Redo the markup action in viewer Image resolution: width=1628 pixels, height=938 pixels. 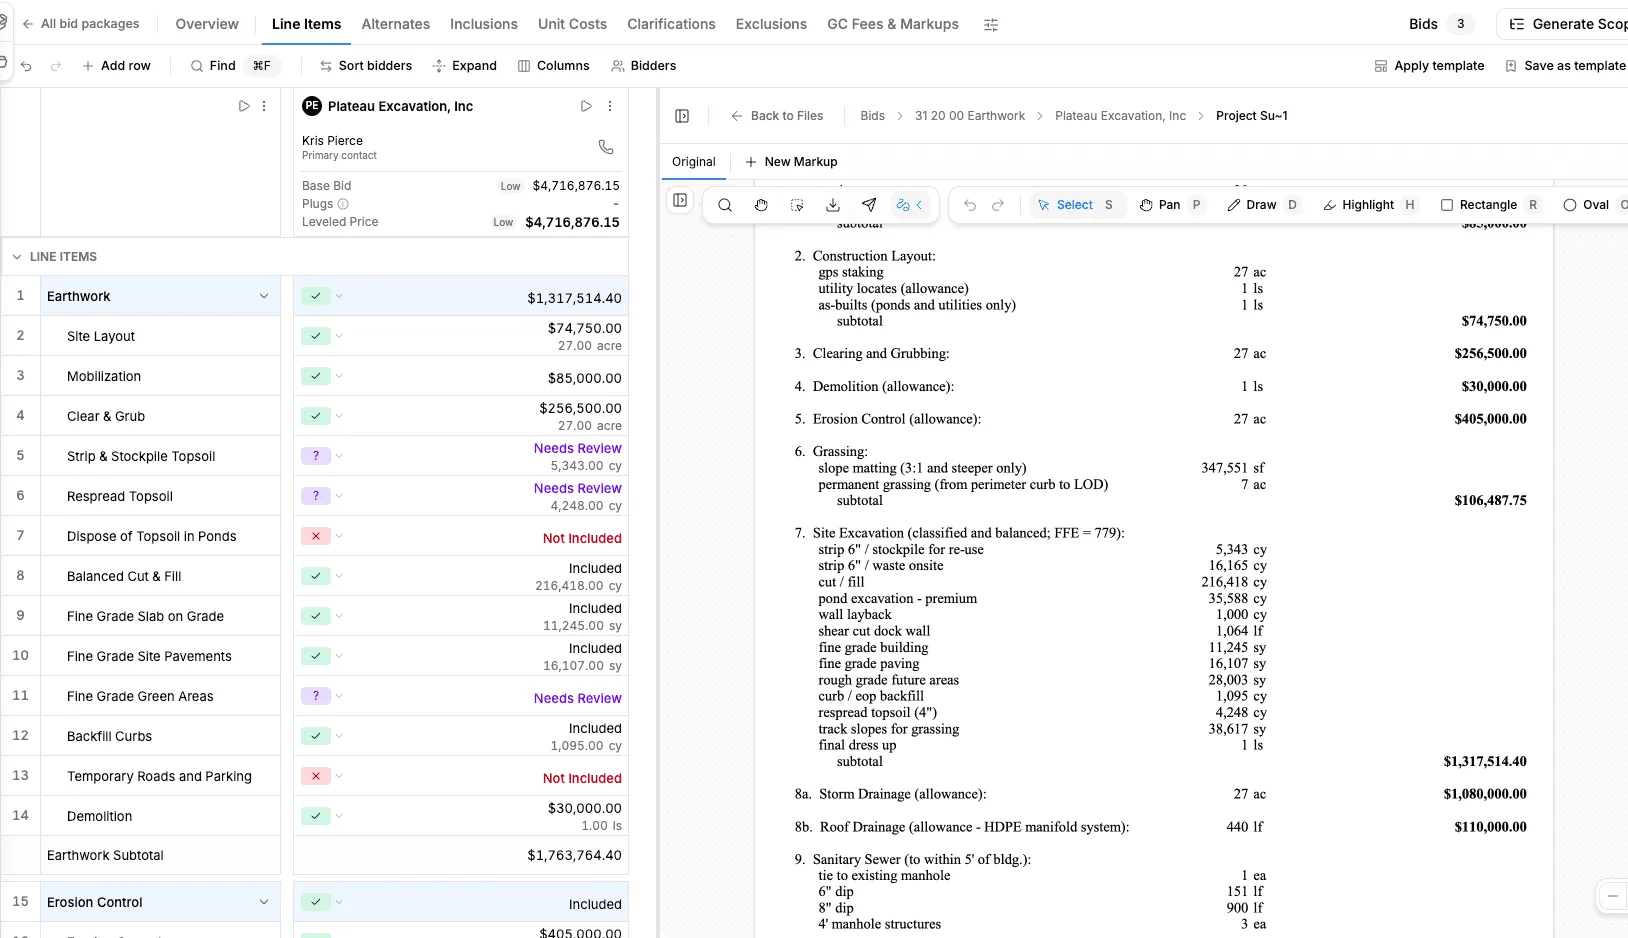tap(998, 205)
